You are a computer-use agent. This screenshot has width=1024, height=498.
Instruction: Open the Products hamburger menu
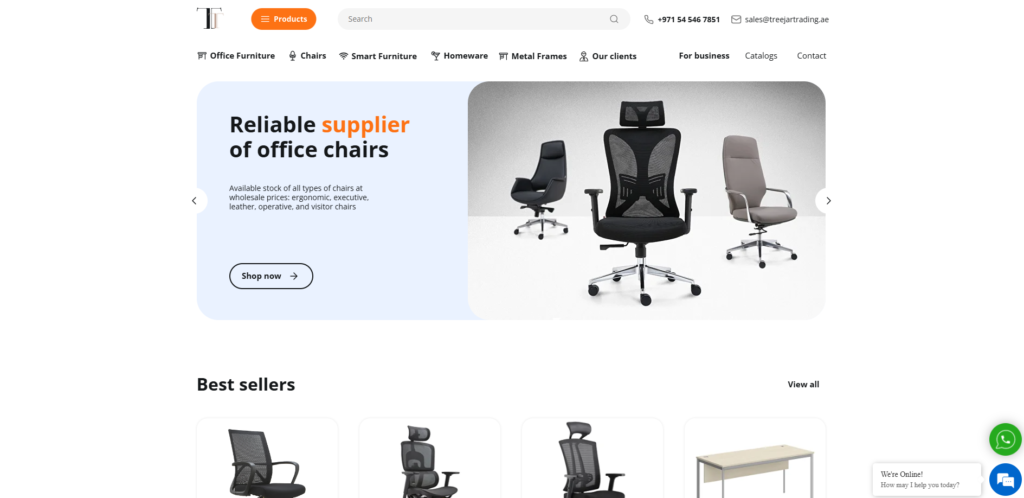click(283, 19)
